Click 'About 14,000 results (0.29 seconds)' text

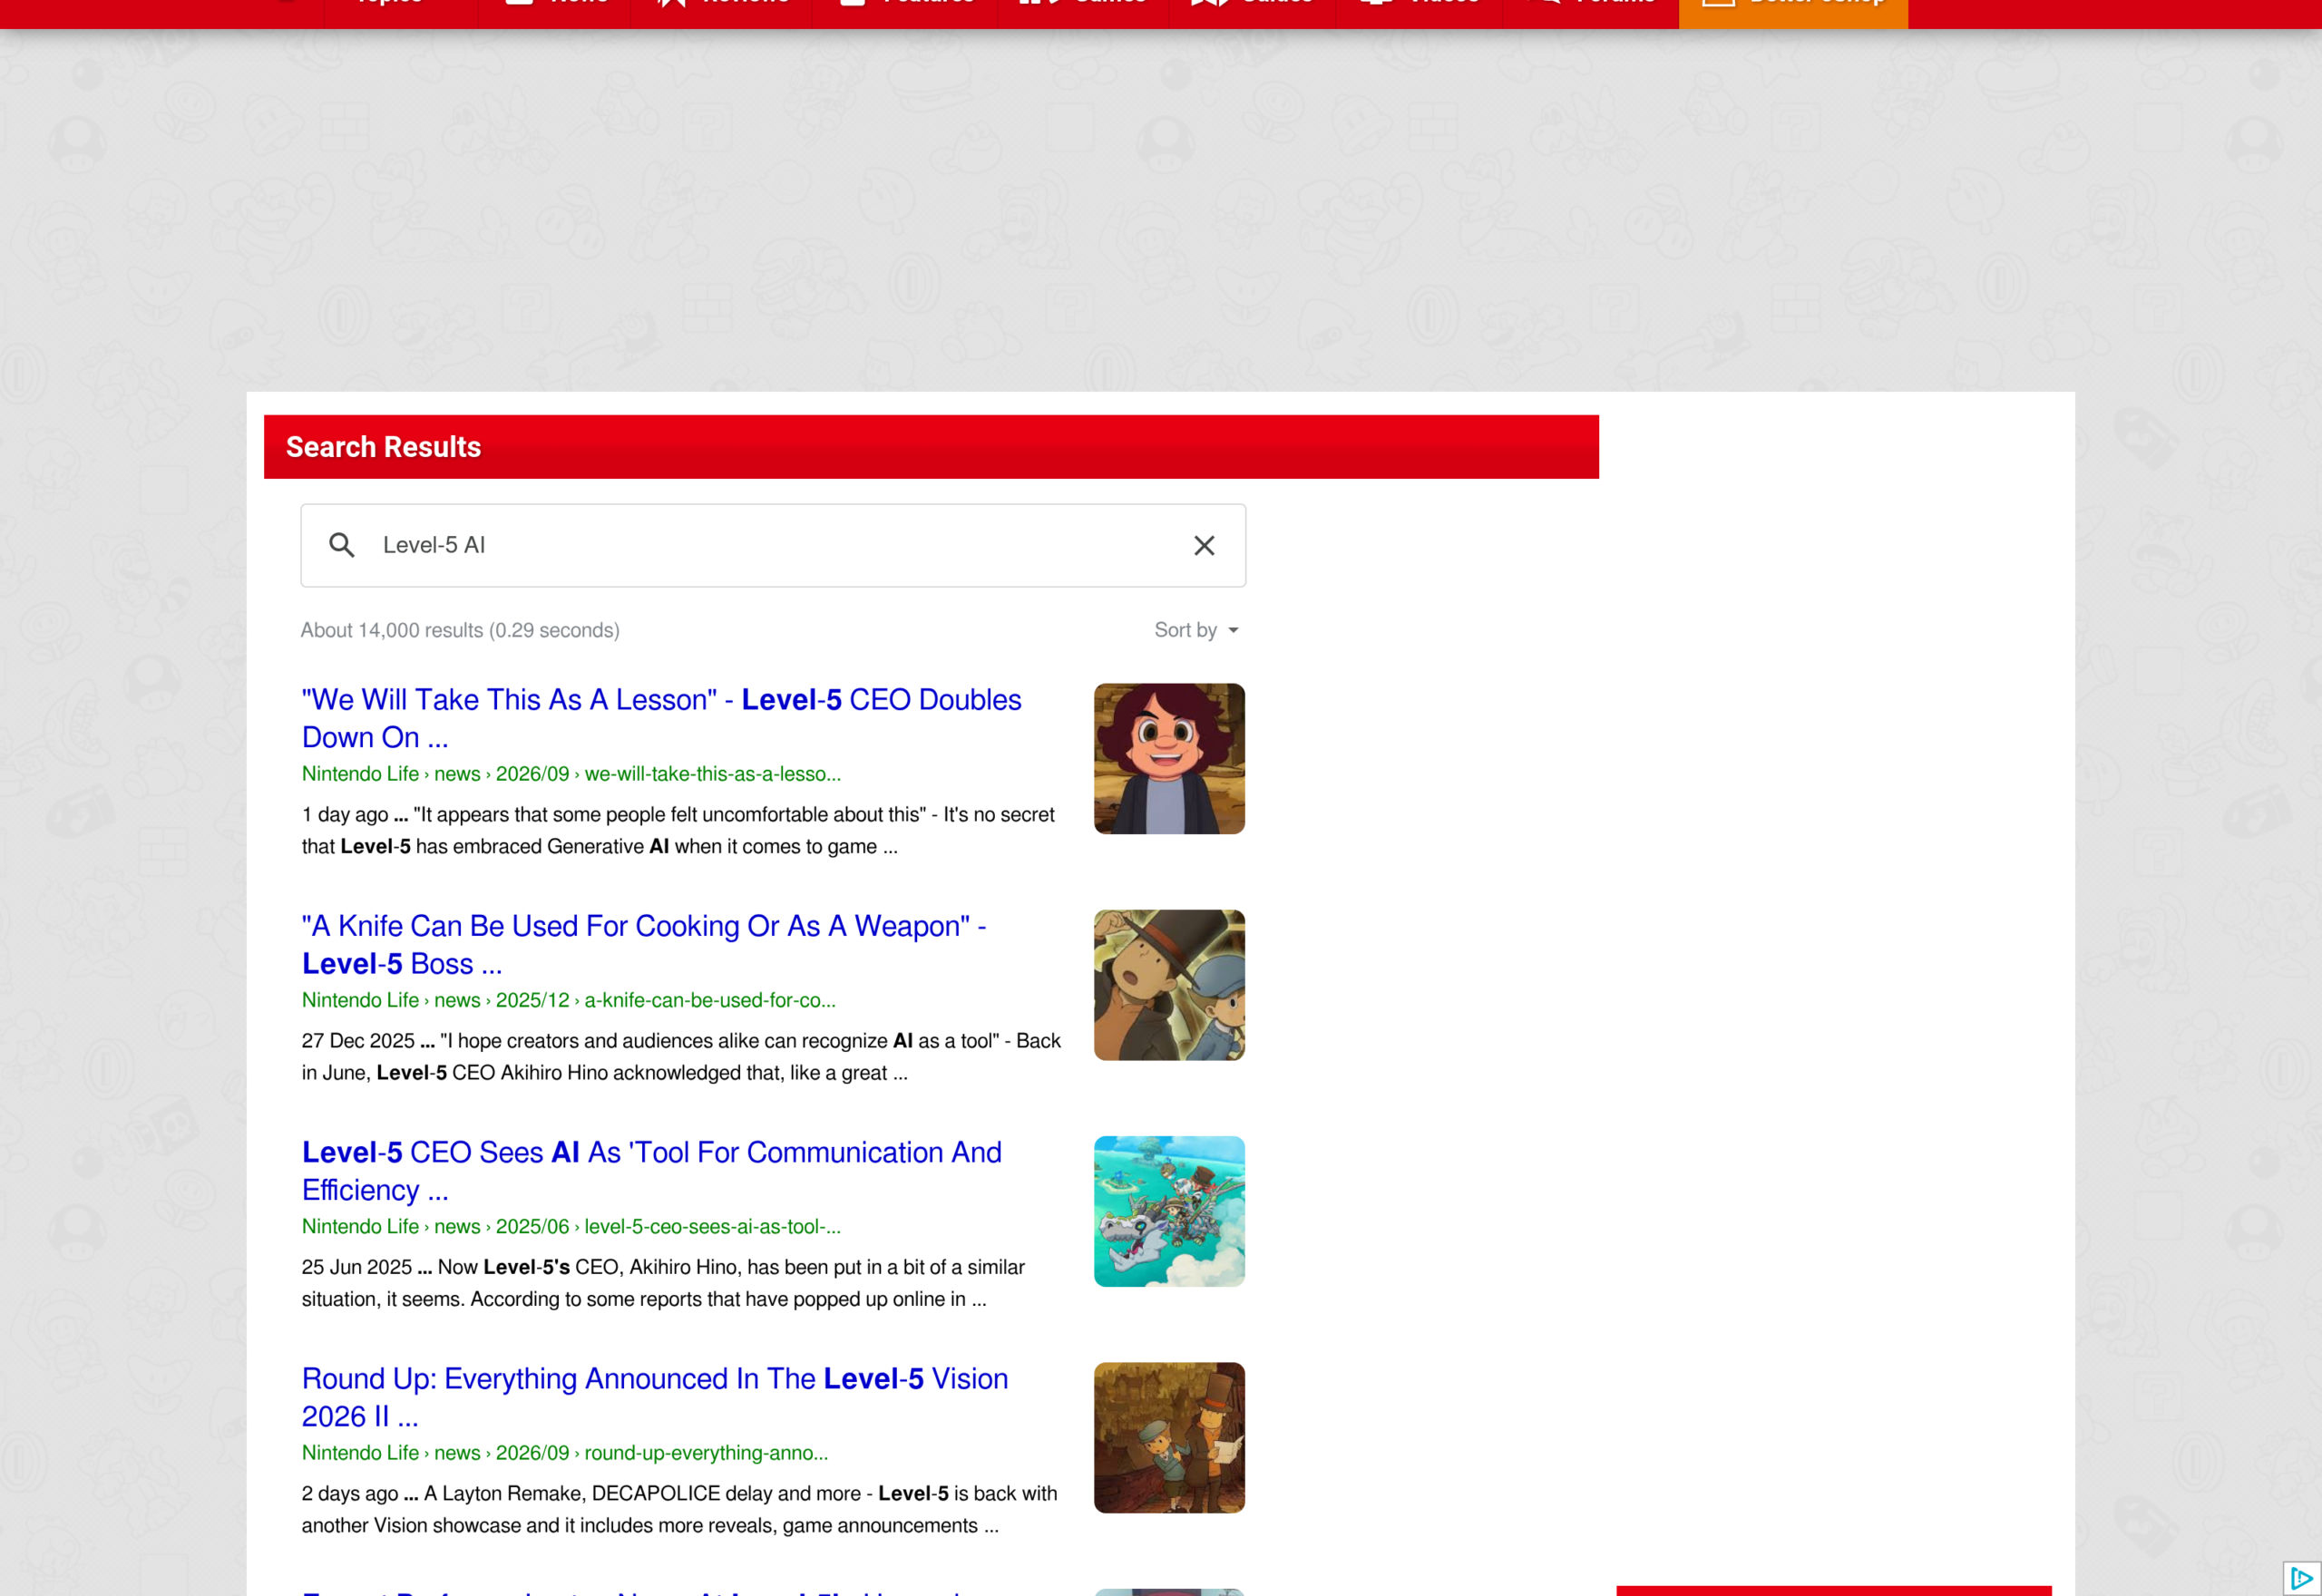pos(460,630)
